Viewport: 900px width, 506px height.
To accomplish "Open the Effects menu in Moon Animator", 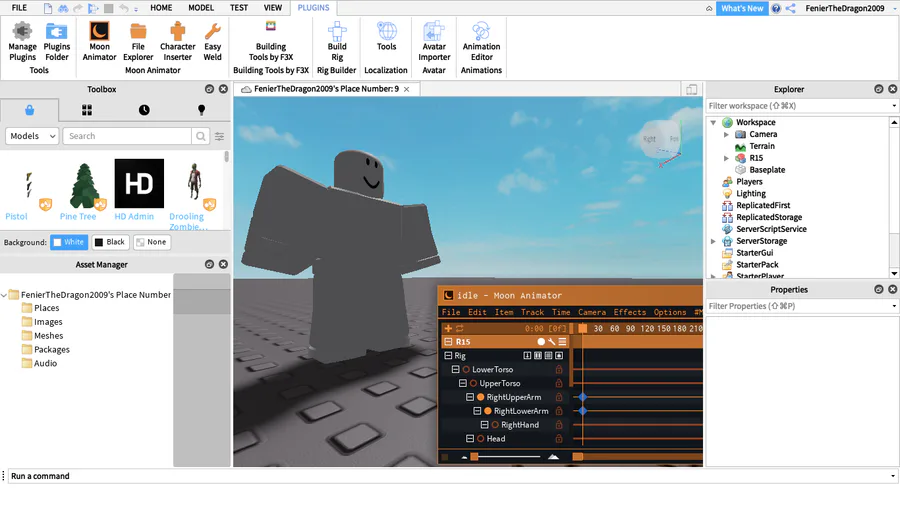I will point(630,312).
